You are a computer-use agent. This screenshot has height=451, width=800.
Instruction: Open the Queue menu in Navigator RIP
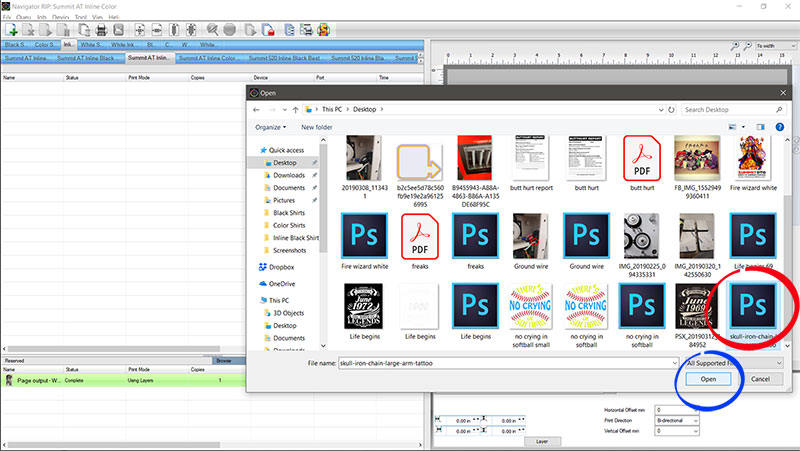click(23, 17)
